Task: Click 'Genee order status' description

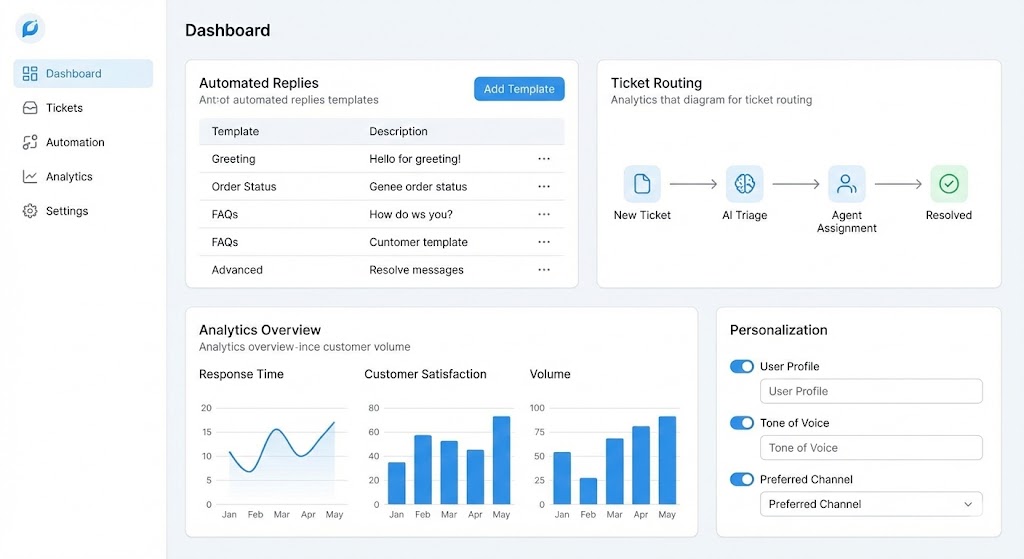Action: tap(418, 187)
